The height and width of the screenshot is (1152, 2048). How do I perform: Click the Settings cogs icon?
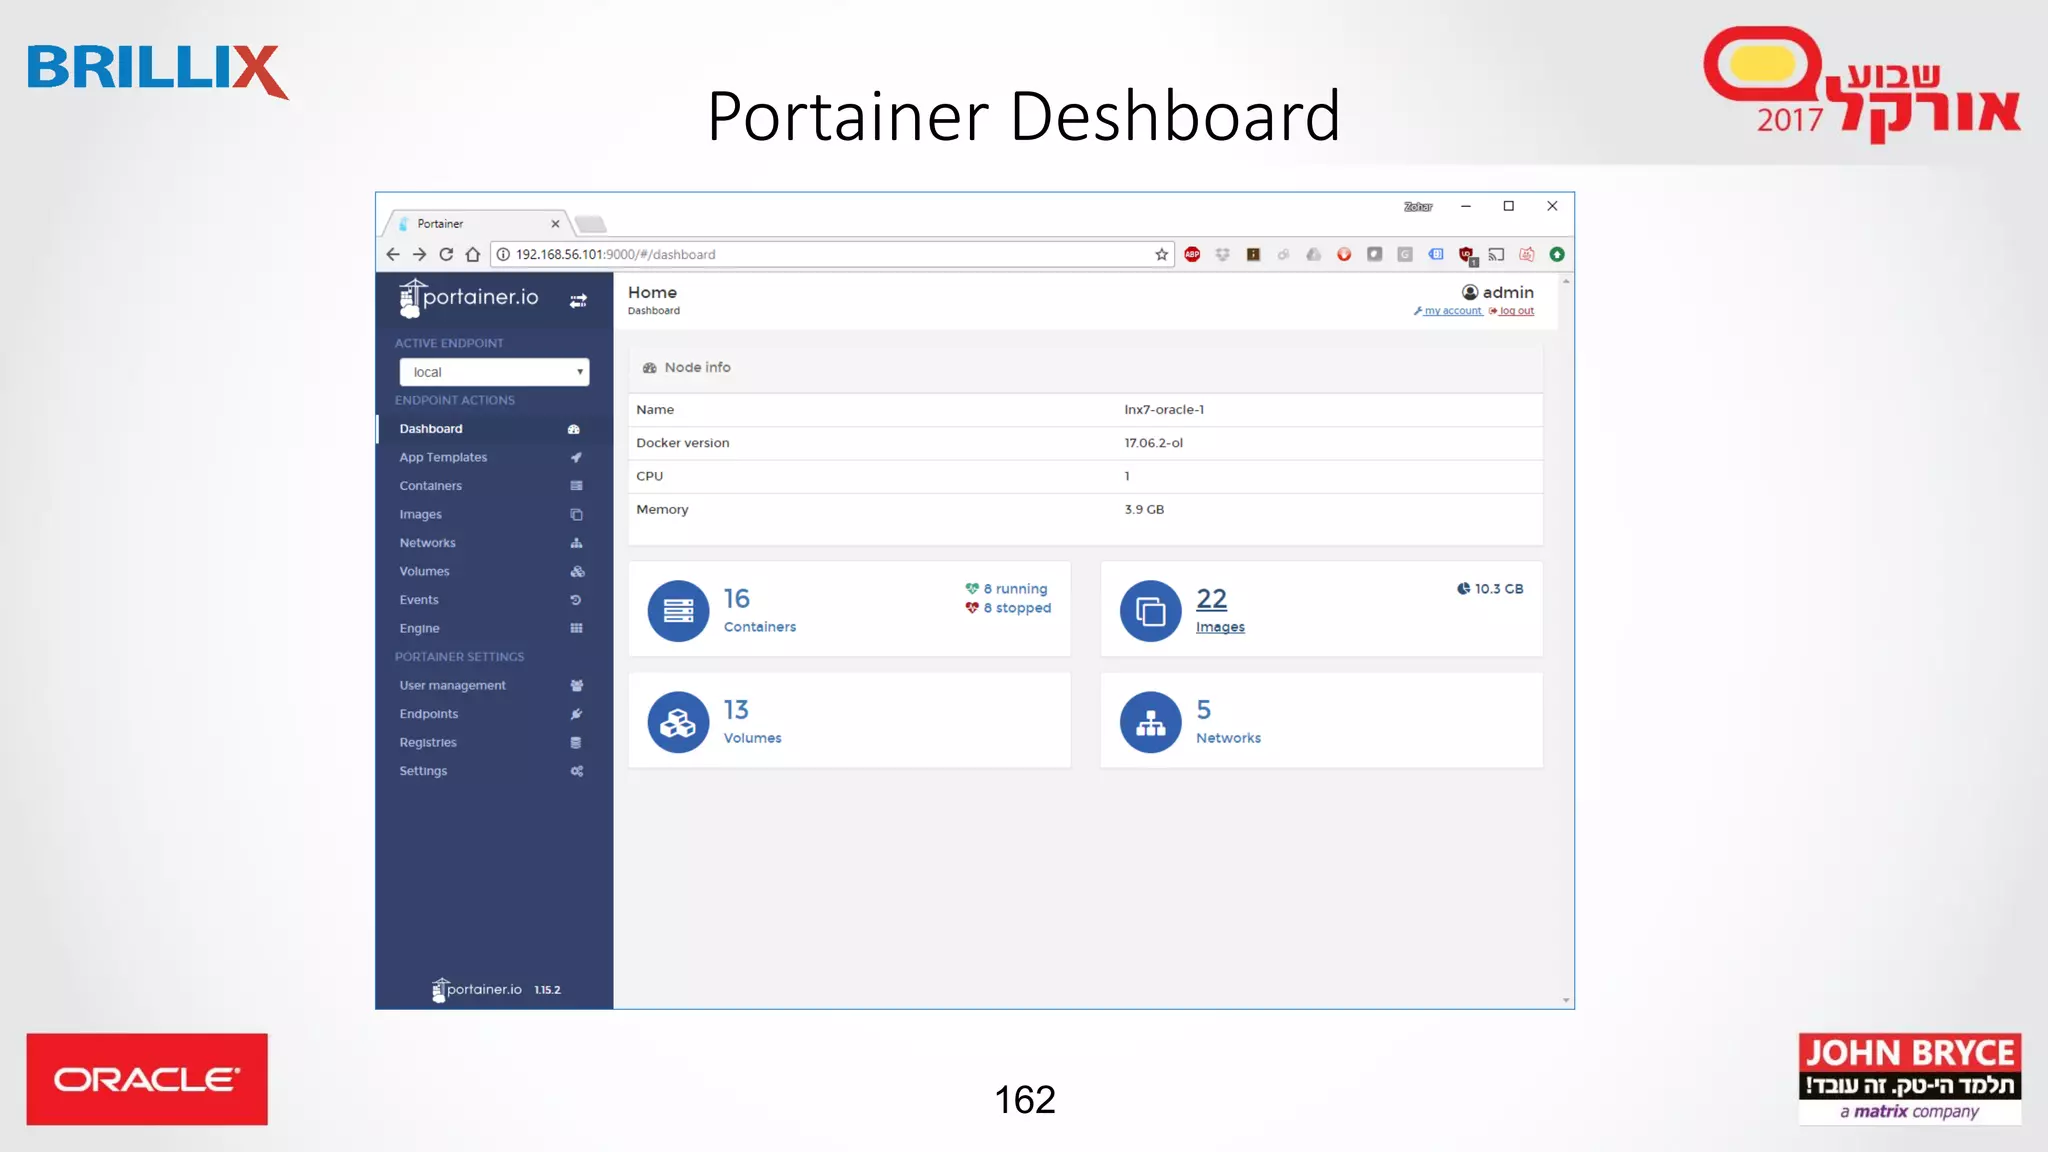pos(576,771)
